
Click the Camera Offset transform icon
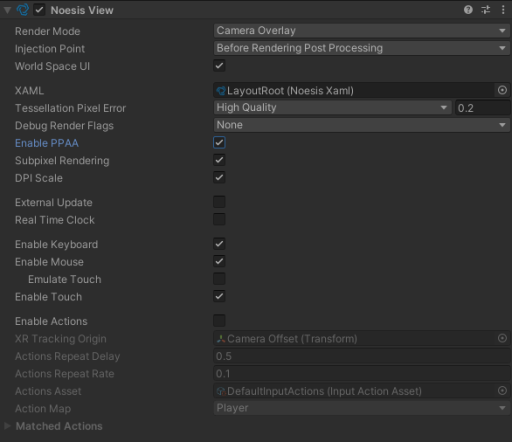tap(221, 339)
